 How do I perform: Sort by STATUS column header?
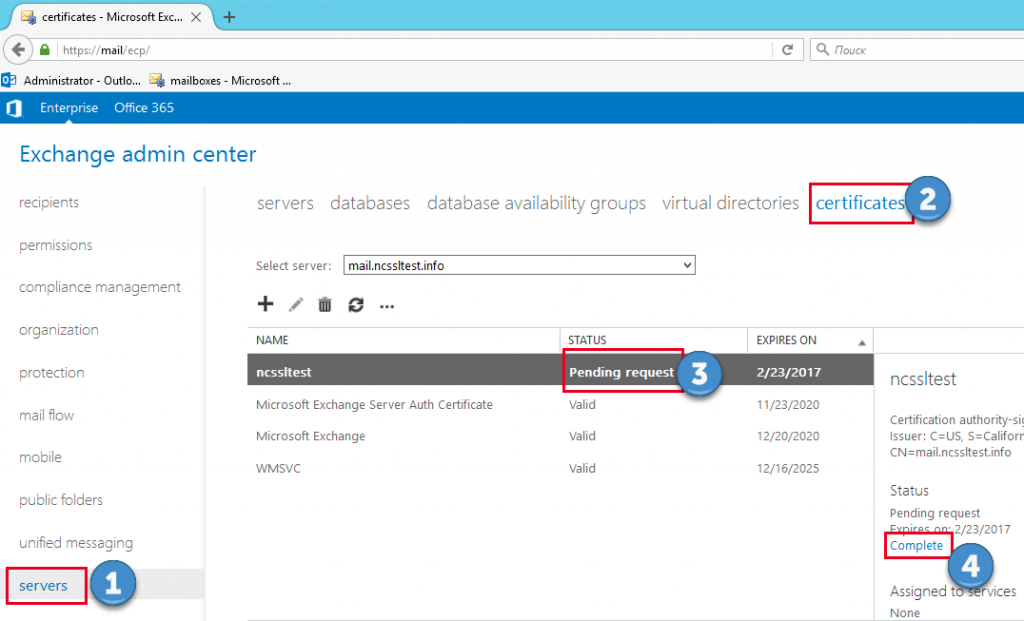tap(587, 340)
